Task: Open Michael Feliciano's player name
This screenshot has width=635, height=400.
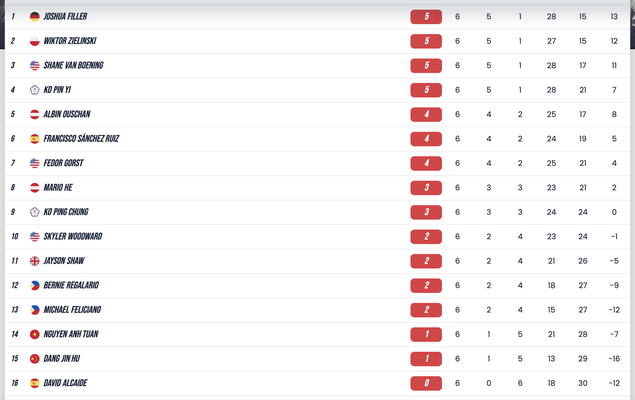Action: point(72,310)
